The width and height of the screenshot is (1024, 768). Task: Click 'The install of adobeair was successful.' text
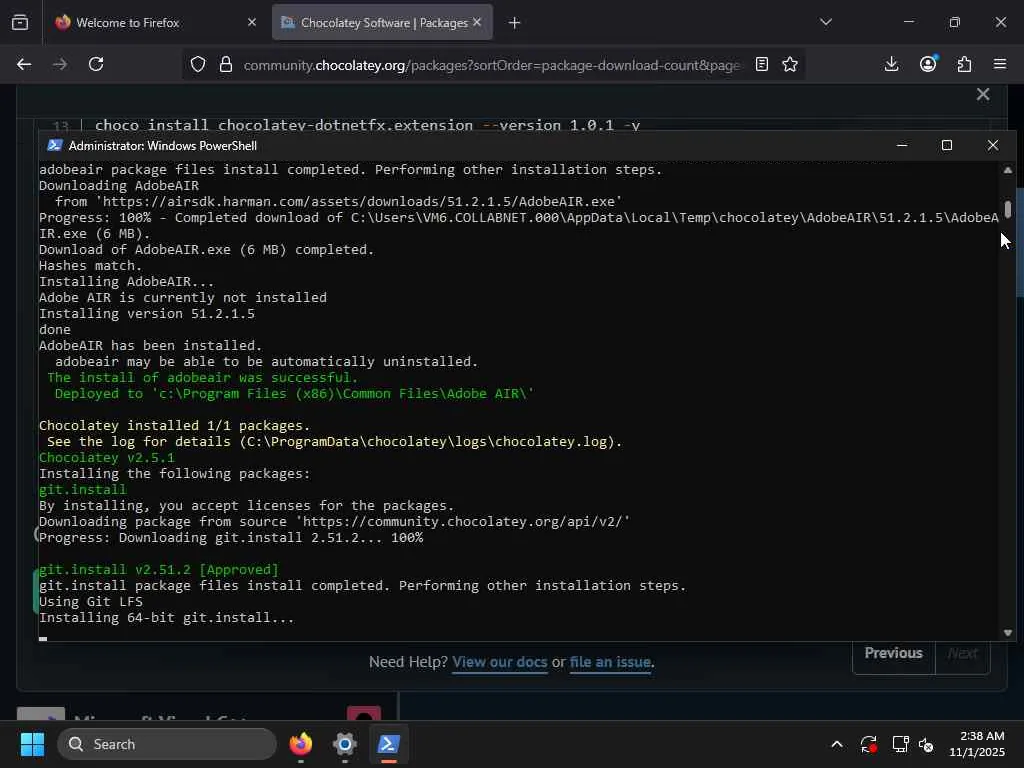pyautogui.click(x=202, y=377)
